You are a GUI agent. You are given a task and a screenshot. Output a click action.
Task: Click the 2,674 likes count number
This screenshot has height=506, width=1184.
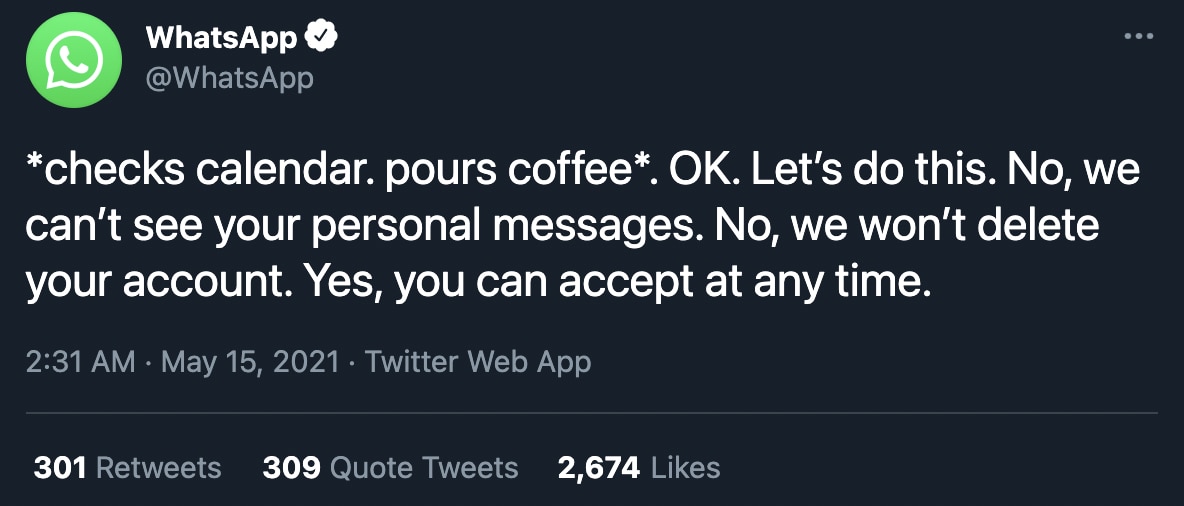pyautogui.click(x=599, y=467)
